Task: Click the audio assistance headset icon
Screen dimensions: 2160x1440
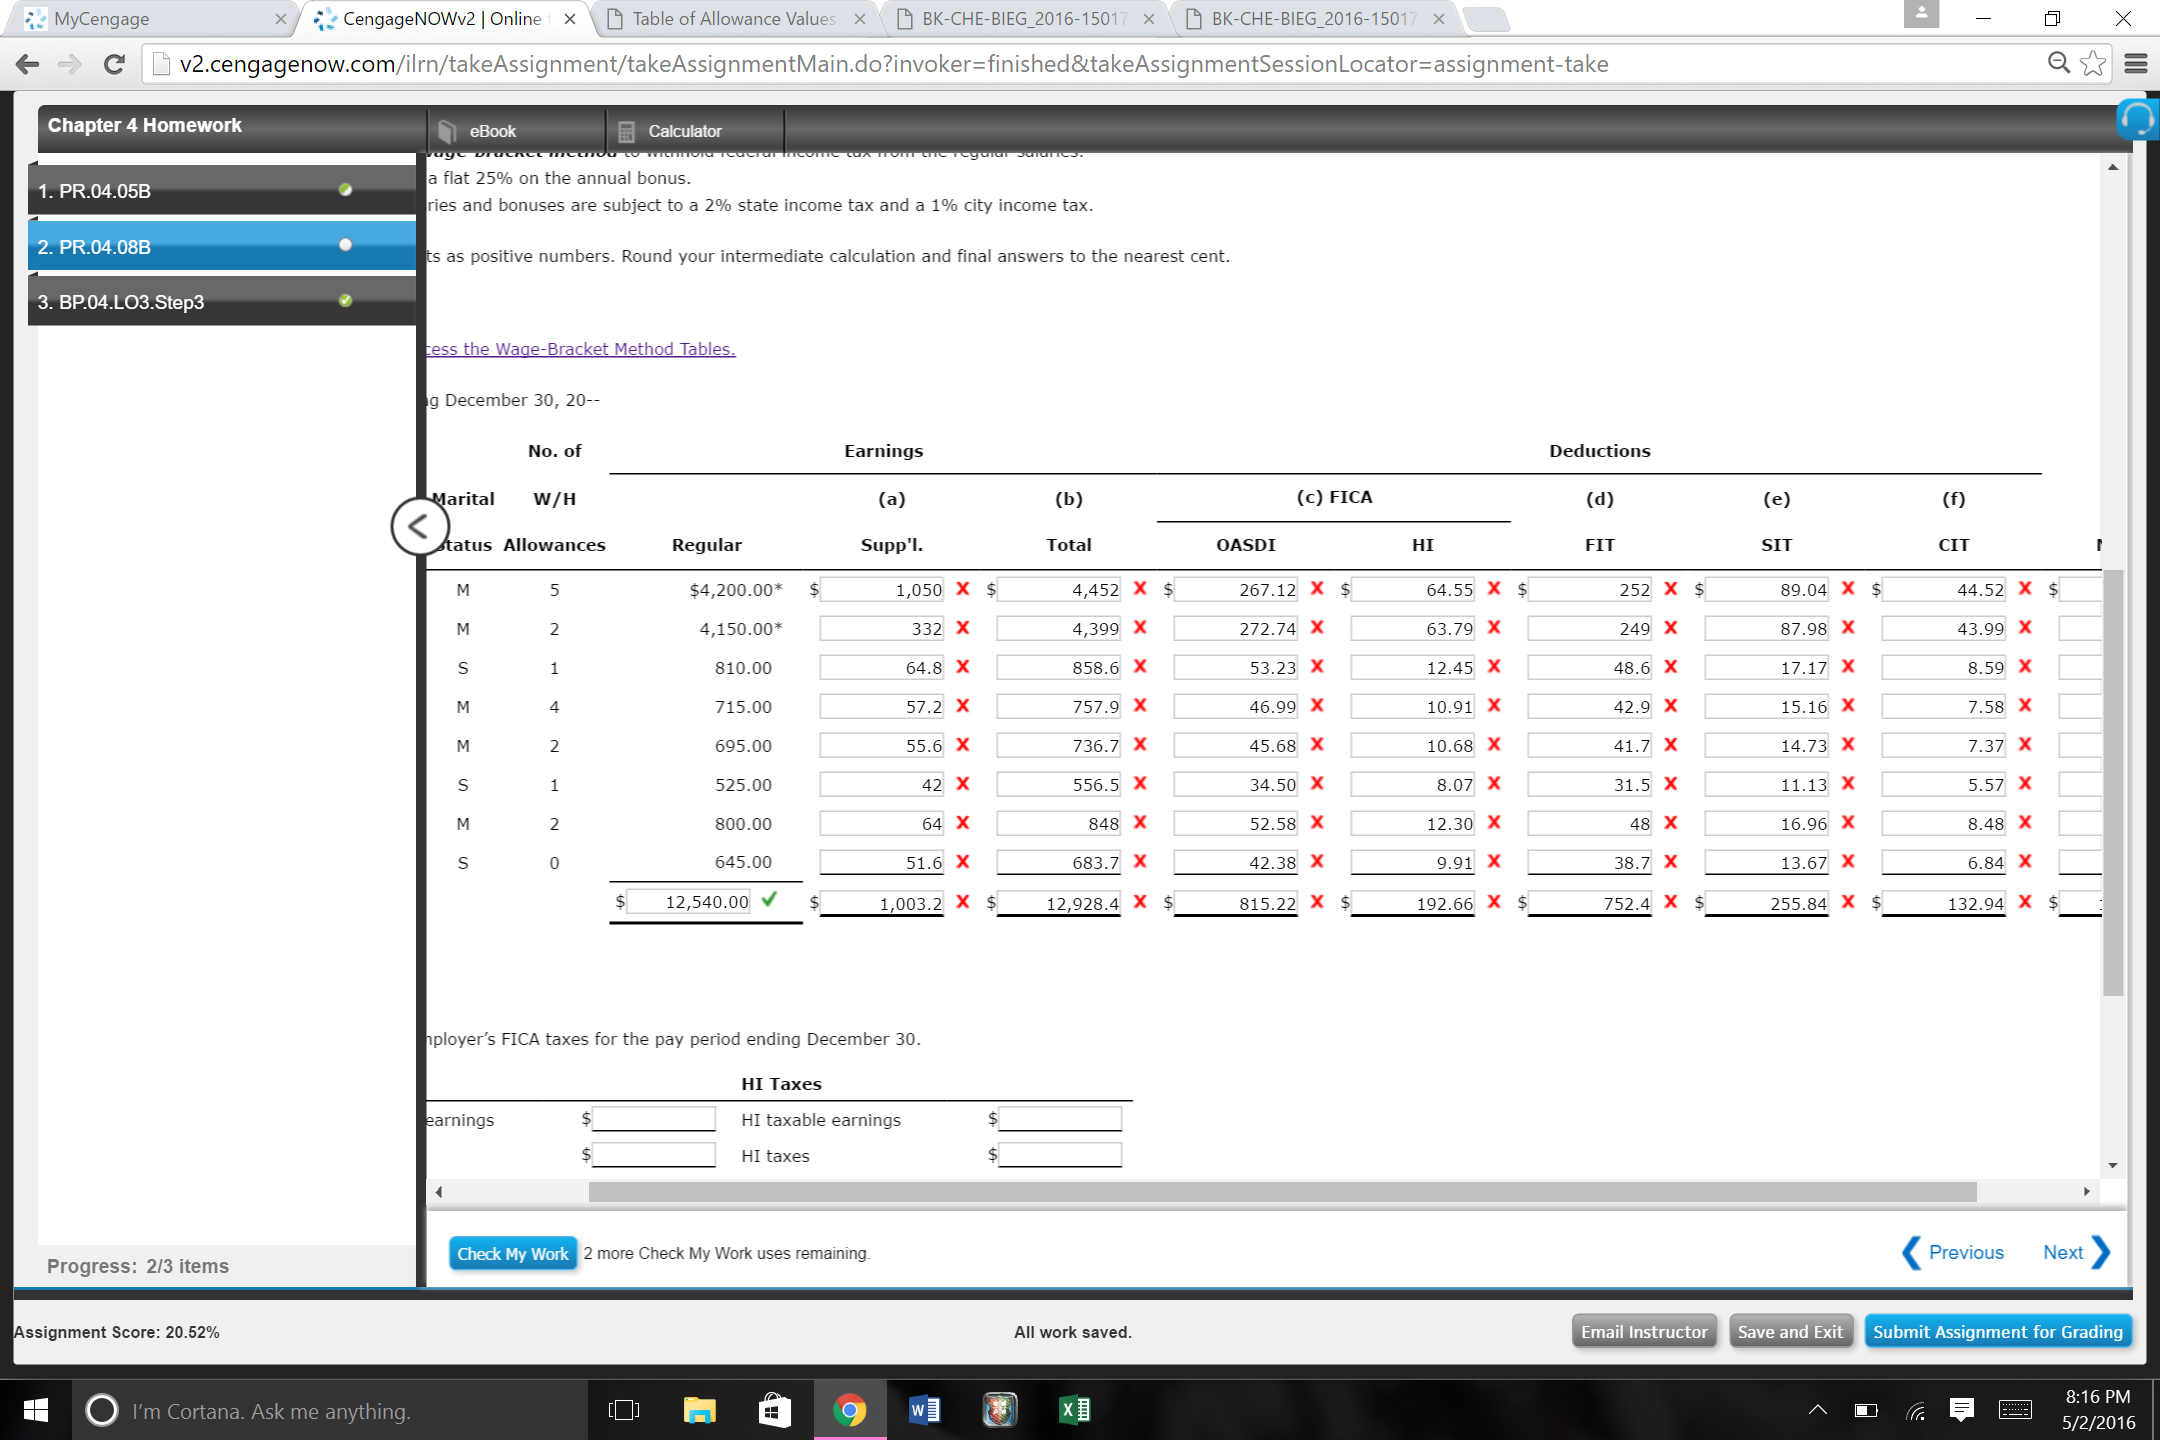Action: pyautogui.click(x=2138, y=118)
